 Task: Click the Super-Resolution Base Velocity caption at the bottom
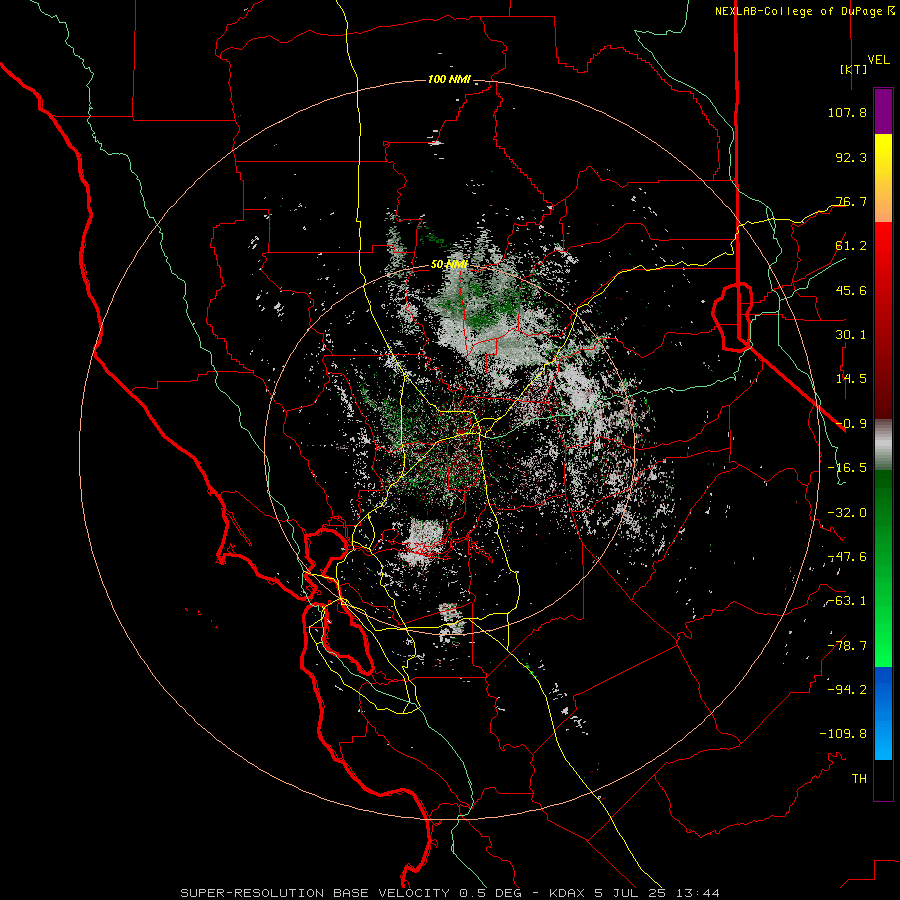point(449,893)
